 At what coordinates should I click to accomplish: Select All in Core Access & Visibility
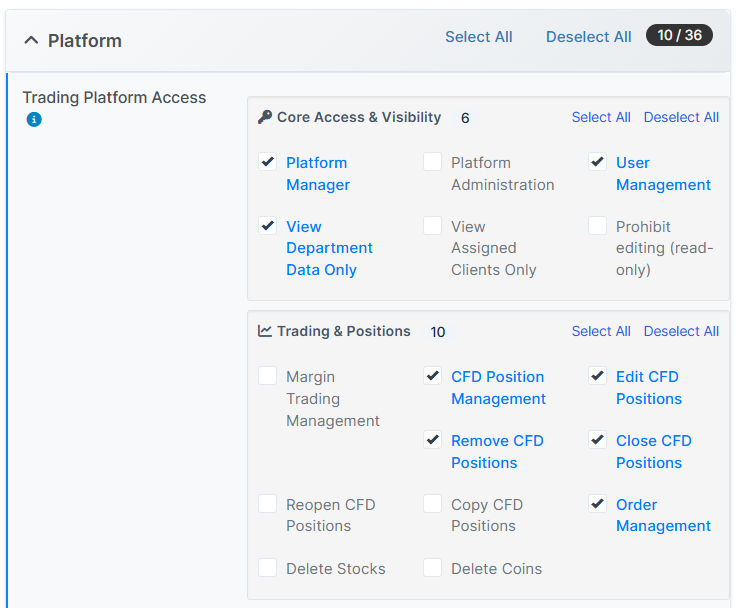point(600,117)
